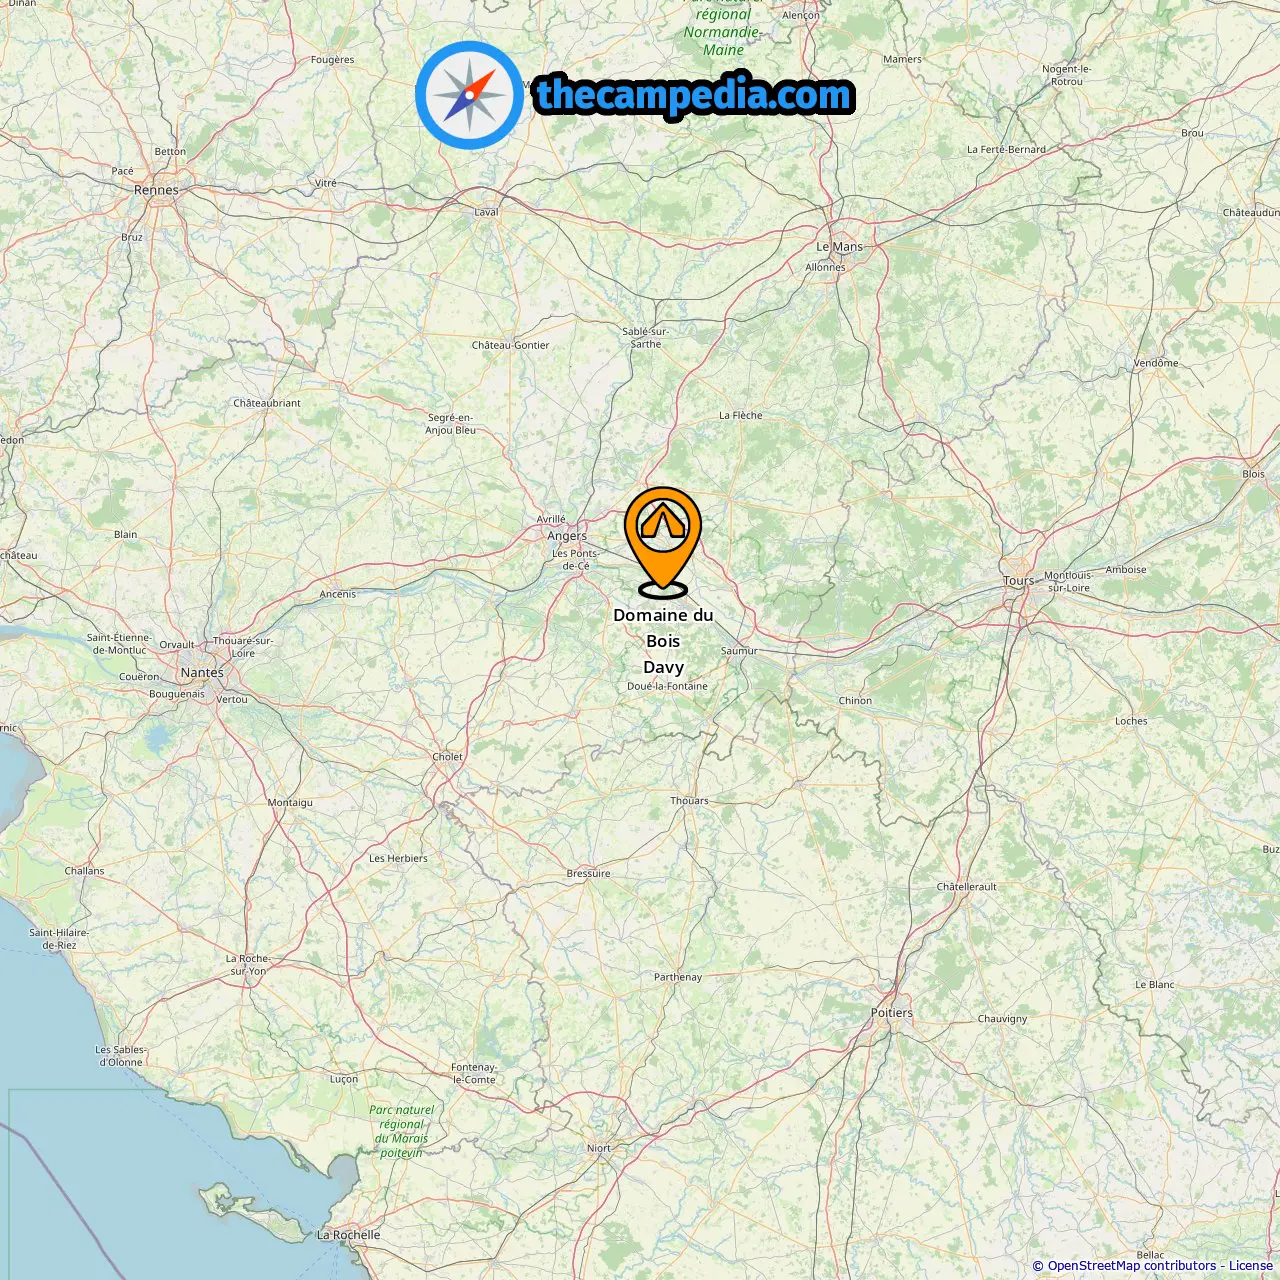The width and height of the screenshot is (1280, 1280).
Task: Click the La Rochelle city label
Action: [348, 1235]
